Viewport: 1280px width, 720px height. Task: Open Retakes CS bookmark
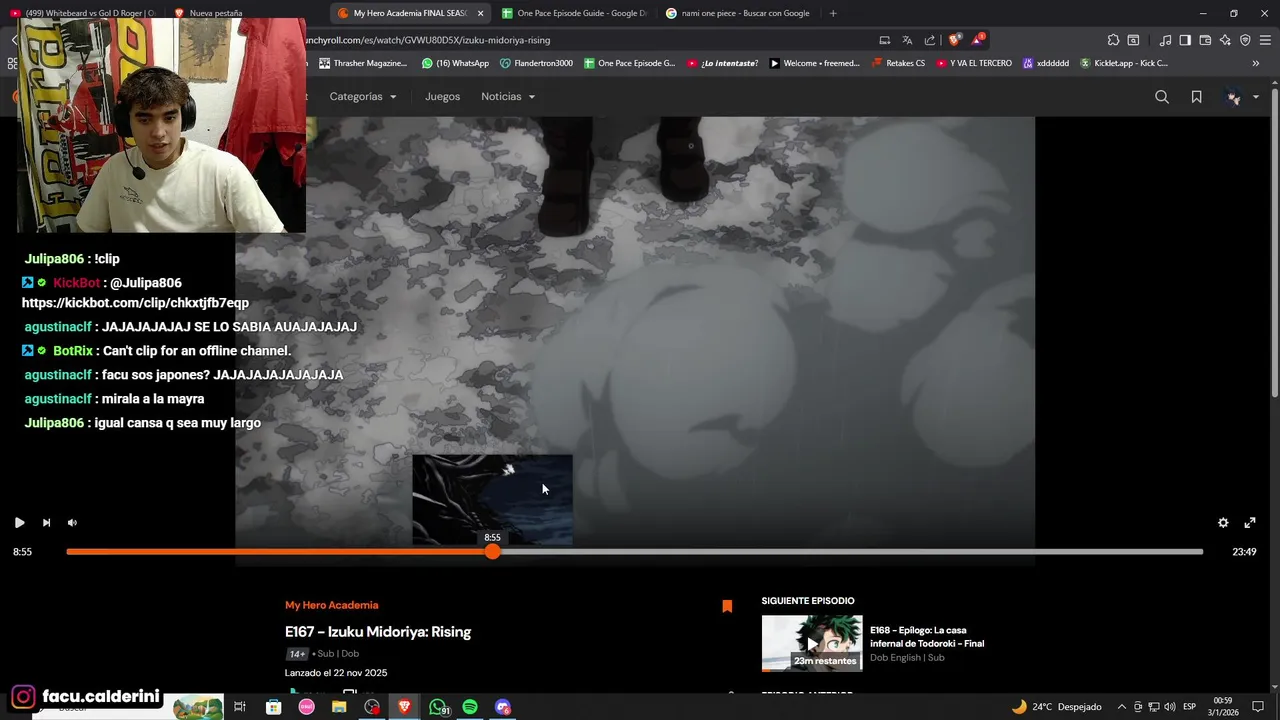(898, 63)
